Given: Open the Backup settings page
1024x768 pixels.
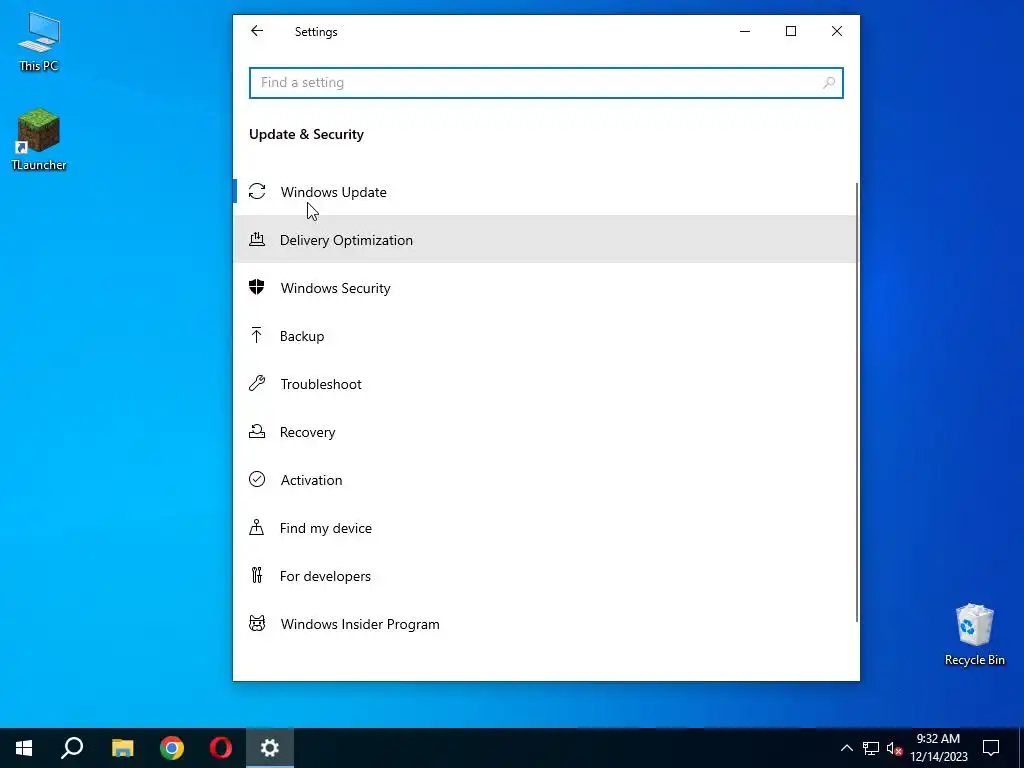Looking at the screenshot, I should (x=545, y=336).
